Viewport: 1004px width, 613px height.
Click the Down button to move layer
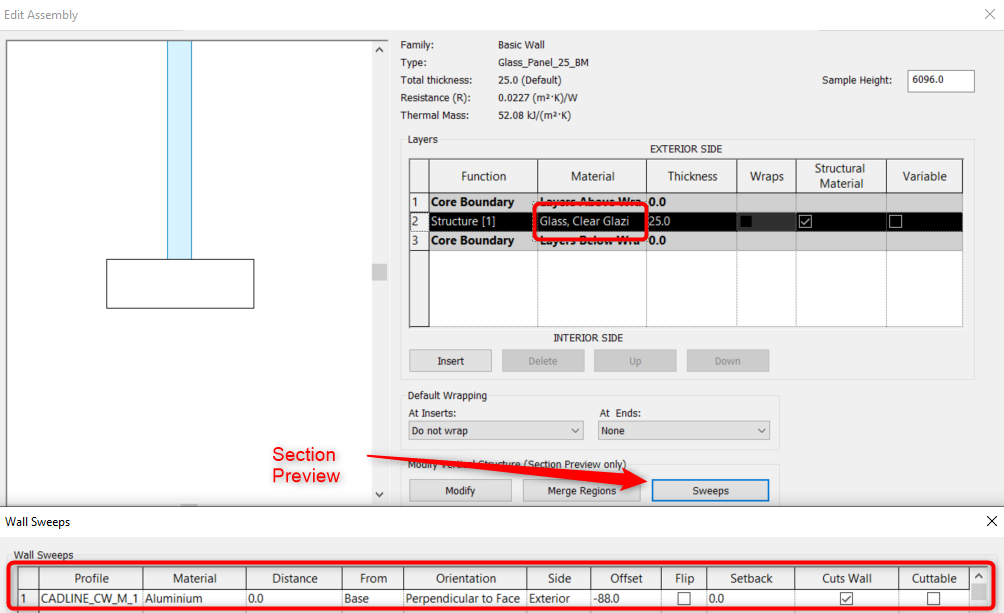coord(727,360)
